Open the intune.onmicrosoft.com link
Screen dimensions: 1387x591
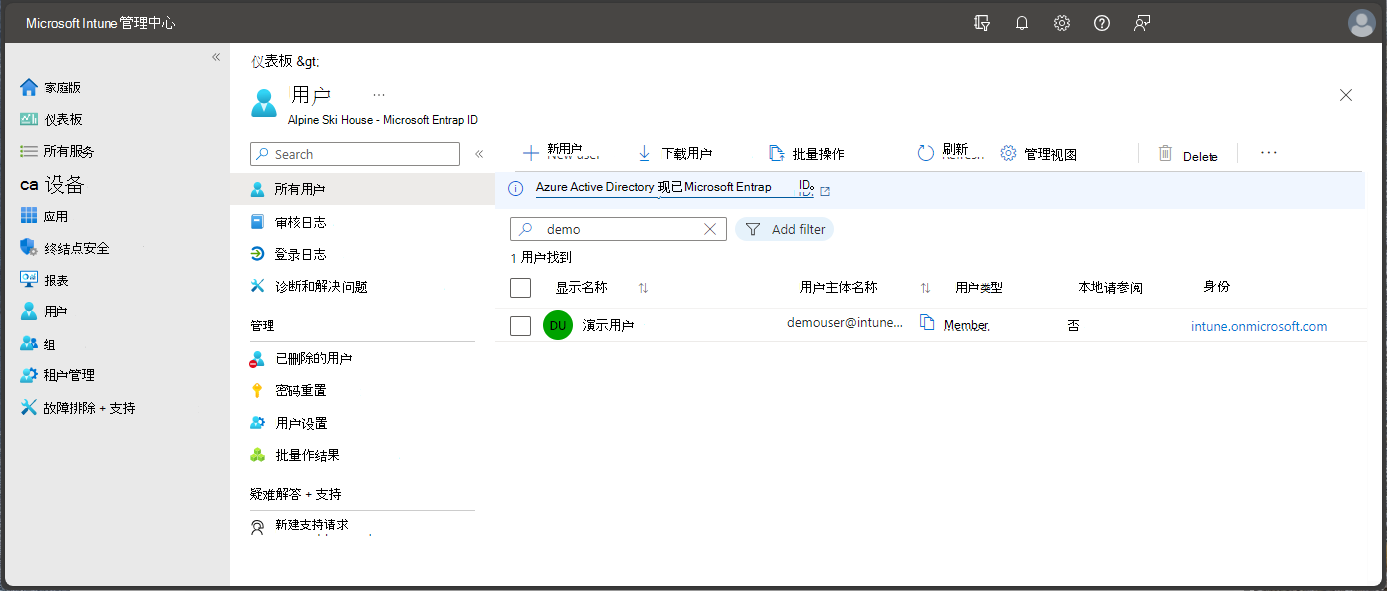[1259, 326]
